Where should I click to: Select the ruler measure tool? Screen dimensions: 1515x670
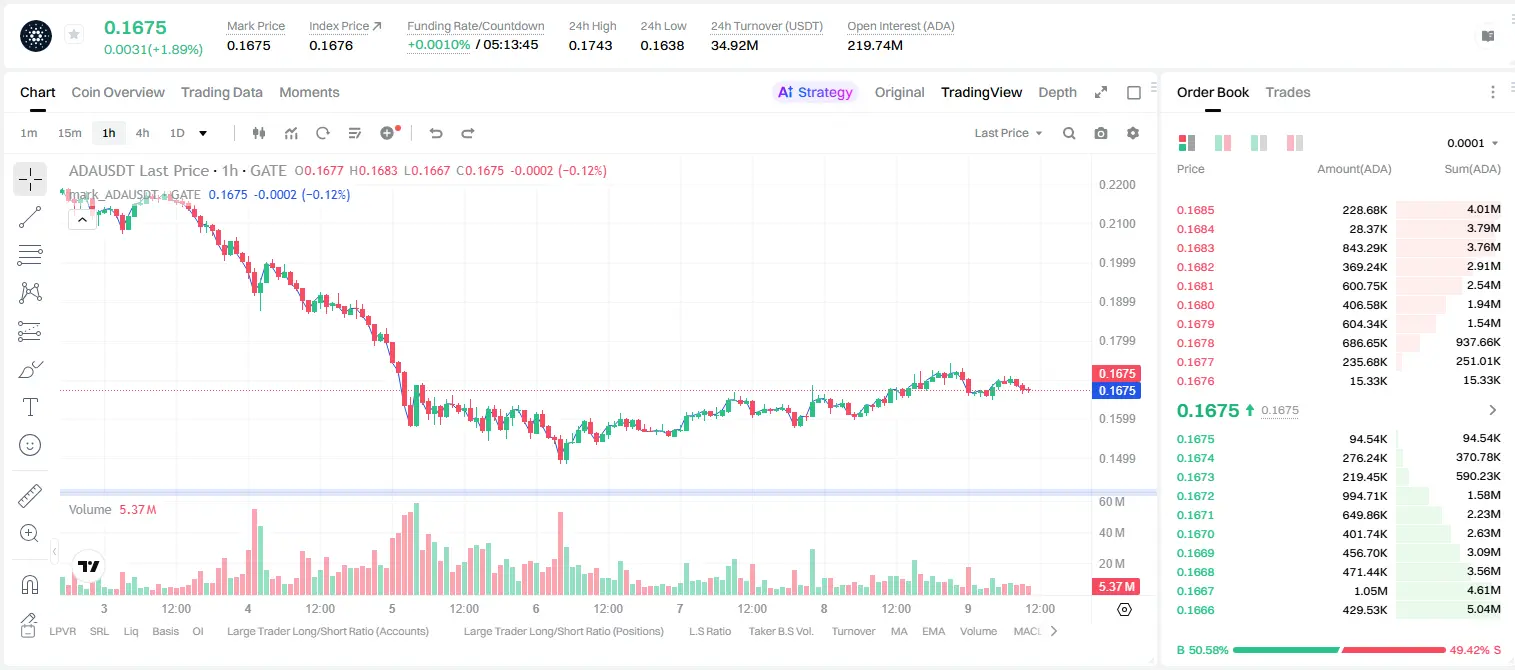(x=30, y=496)
